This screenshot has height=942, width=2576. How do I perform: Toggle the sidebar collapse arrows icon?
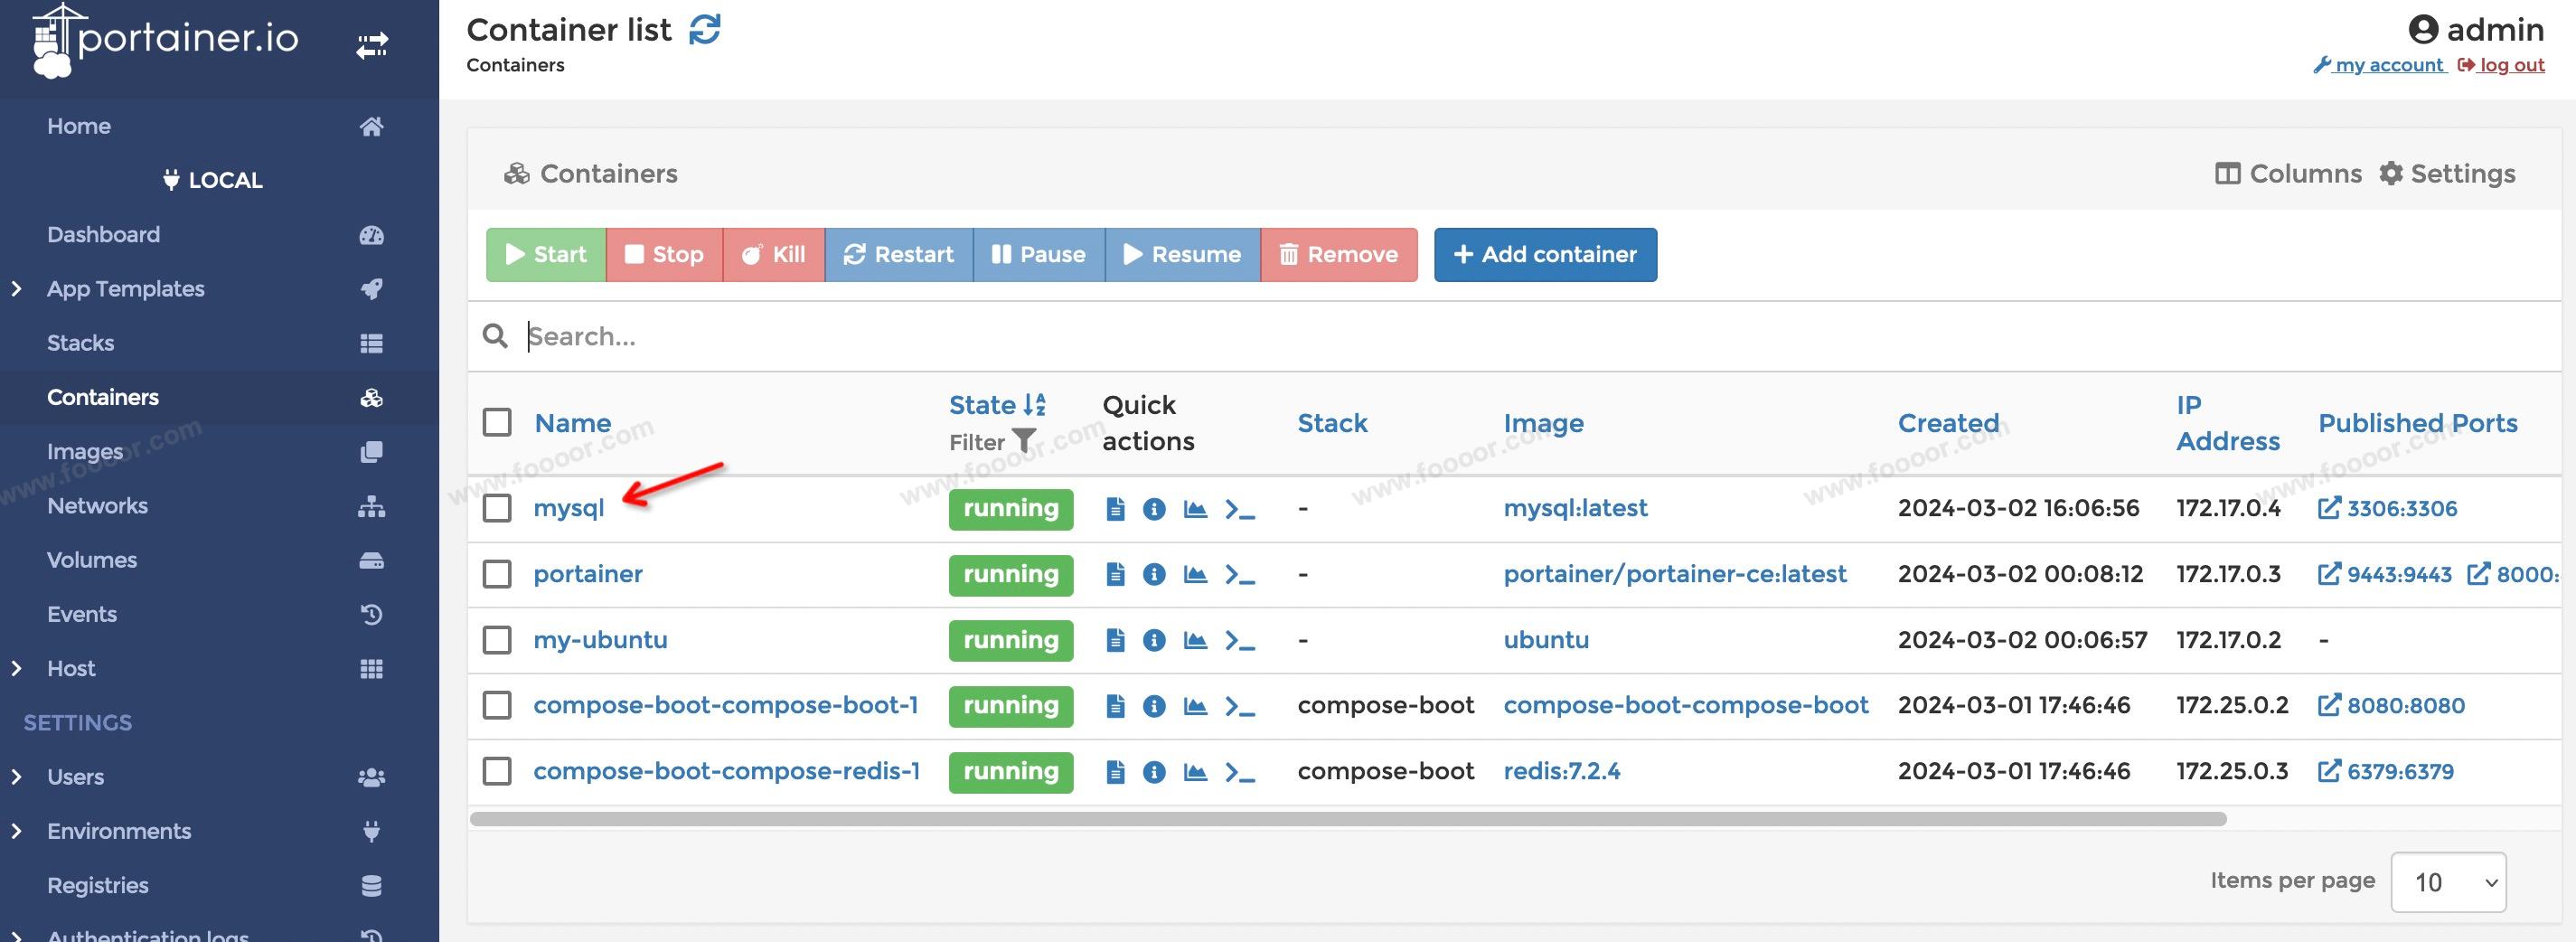[x=372, y=45]
